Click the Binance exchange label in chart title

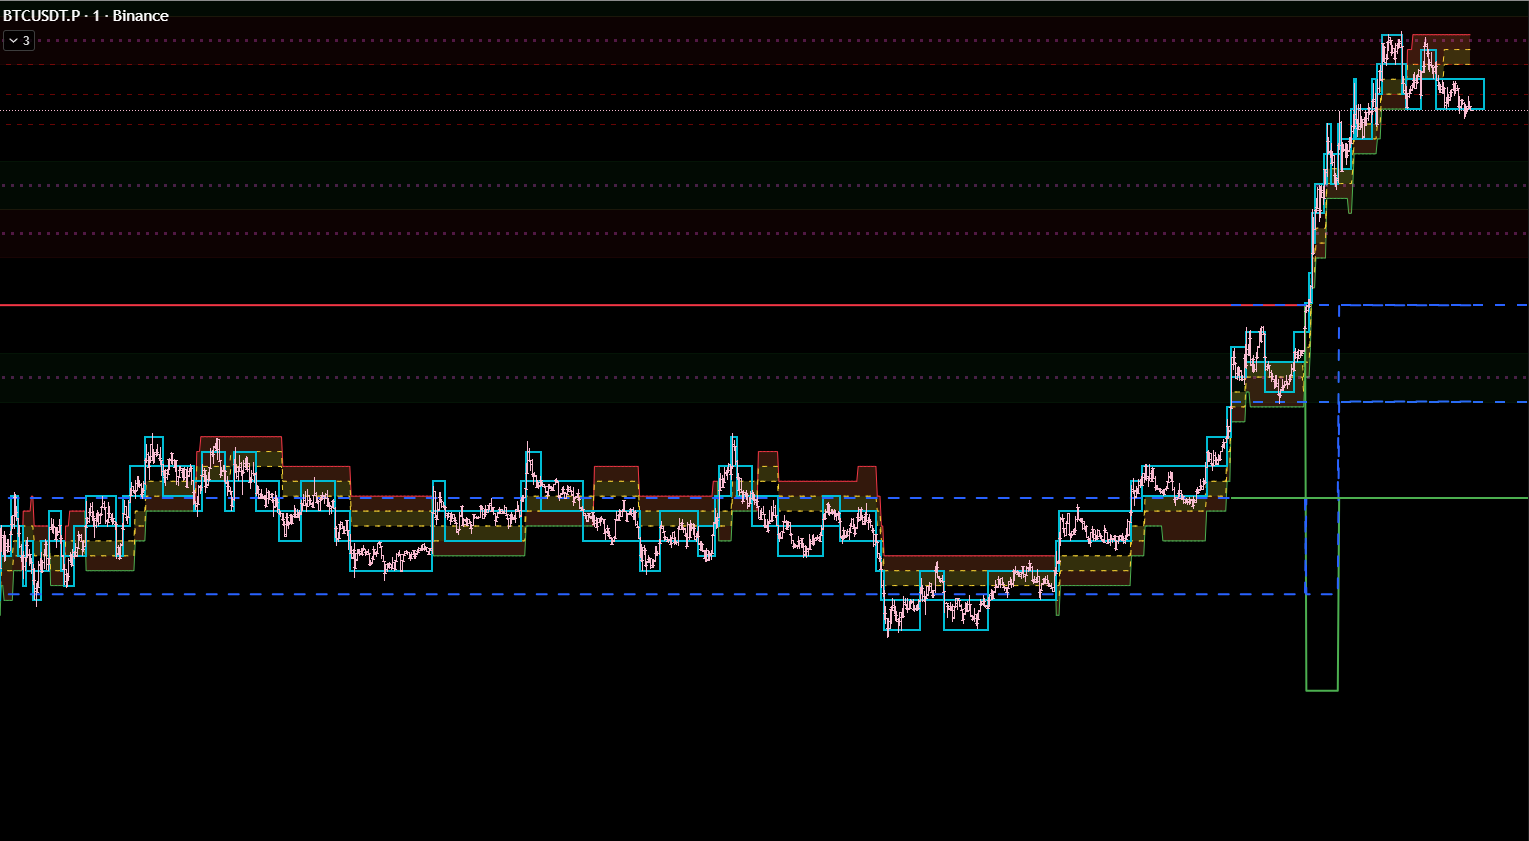click(x=140, y=16)
